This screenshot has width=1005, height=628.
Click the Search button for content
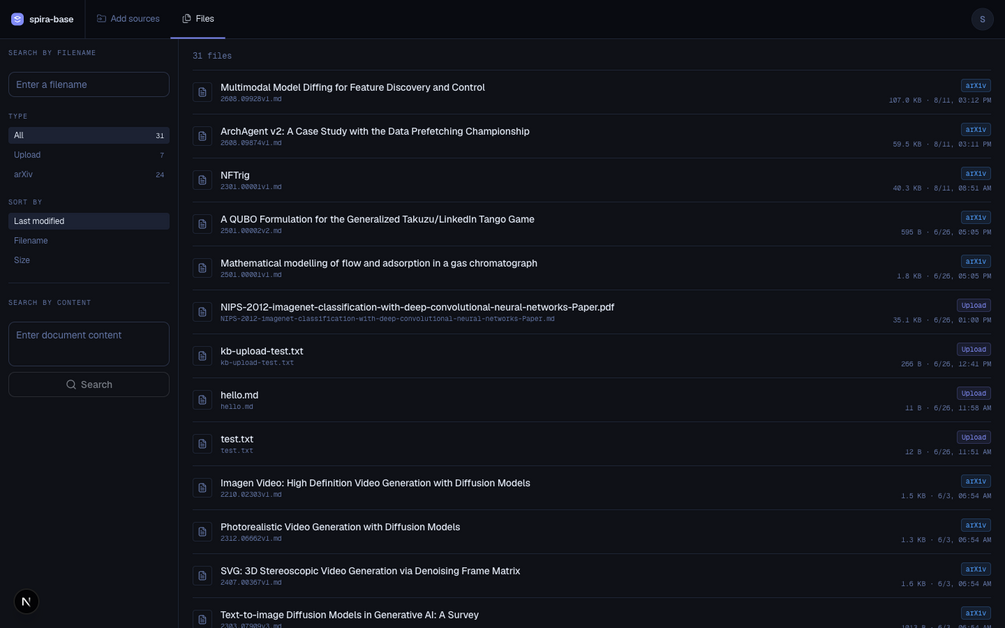[x=89, y=384]
